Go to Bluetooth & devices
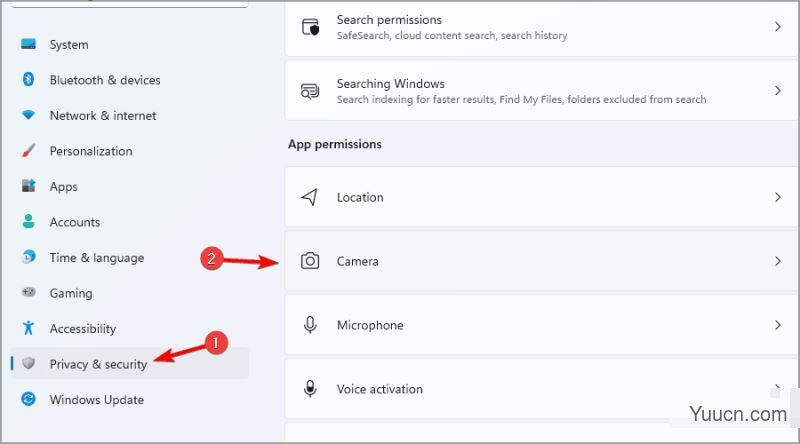800x444 pixels. tap(130, 80)
